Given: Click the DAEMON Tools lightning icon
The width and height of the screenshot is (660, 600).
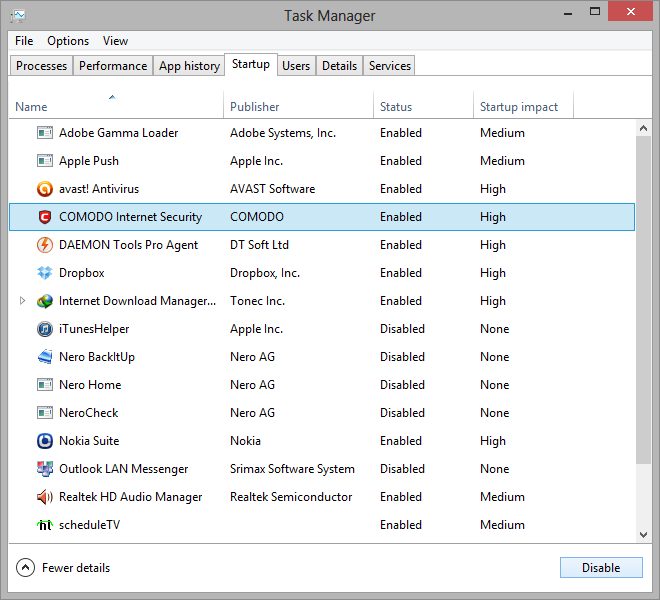Looking at the screenshot, I should click(x=45, y=245).
